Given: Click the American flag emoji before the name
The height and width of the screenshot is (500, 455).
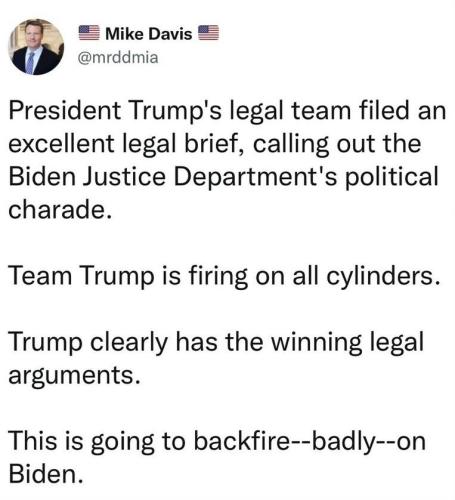Looking at the screenshot, I should click(x=89, y=33).
